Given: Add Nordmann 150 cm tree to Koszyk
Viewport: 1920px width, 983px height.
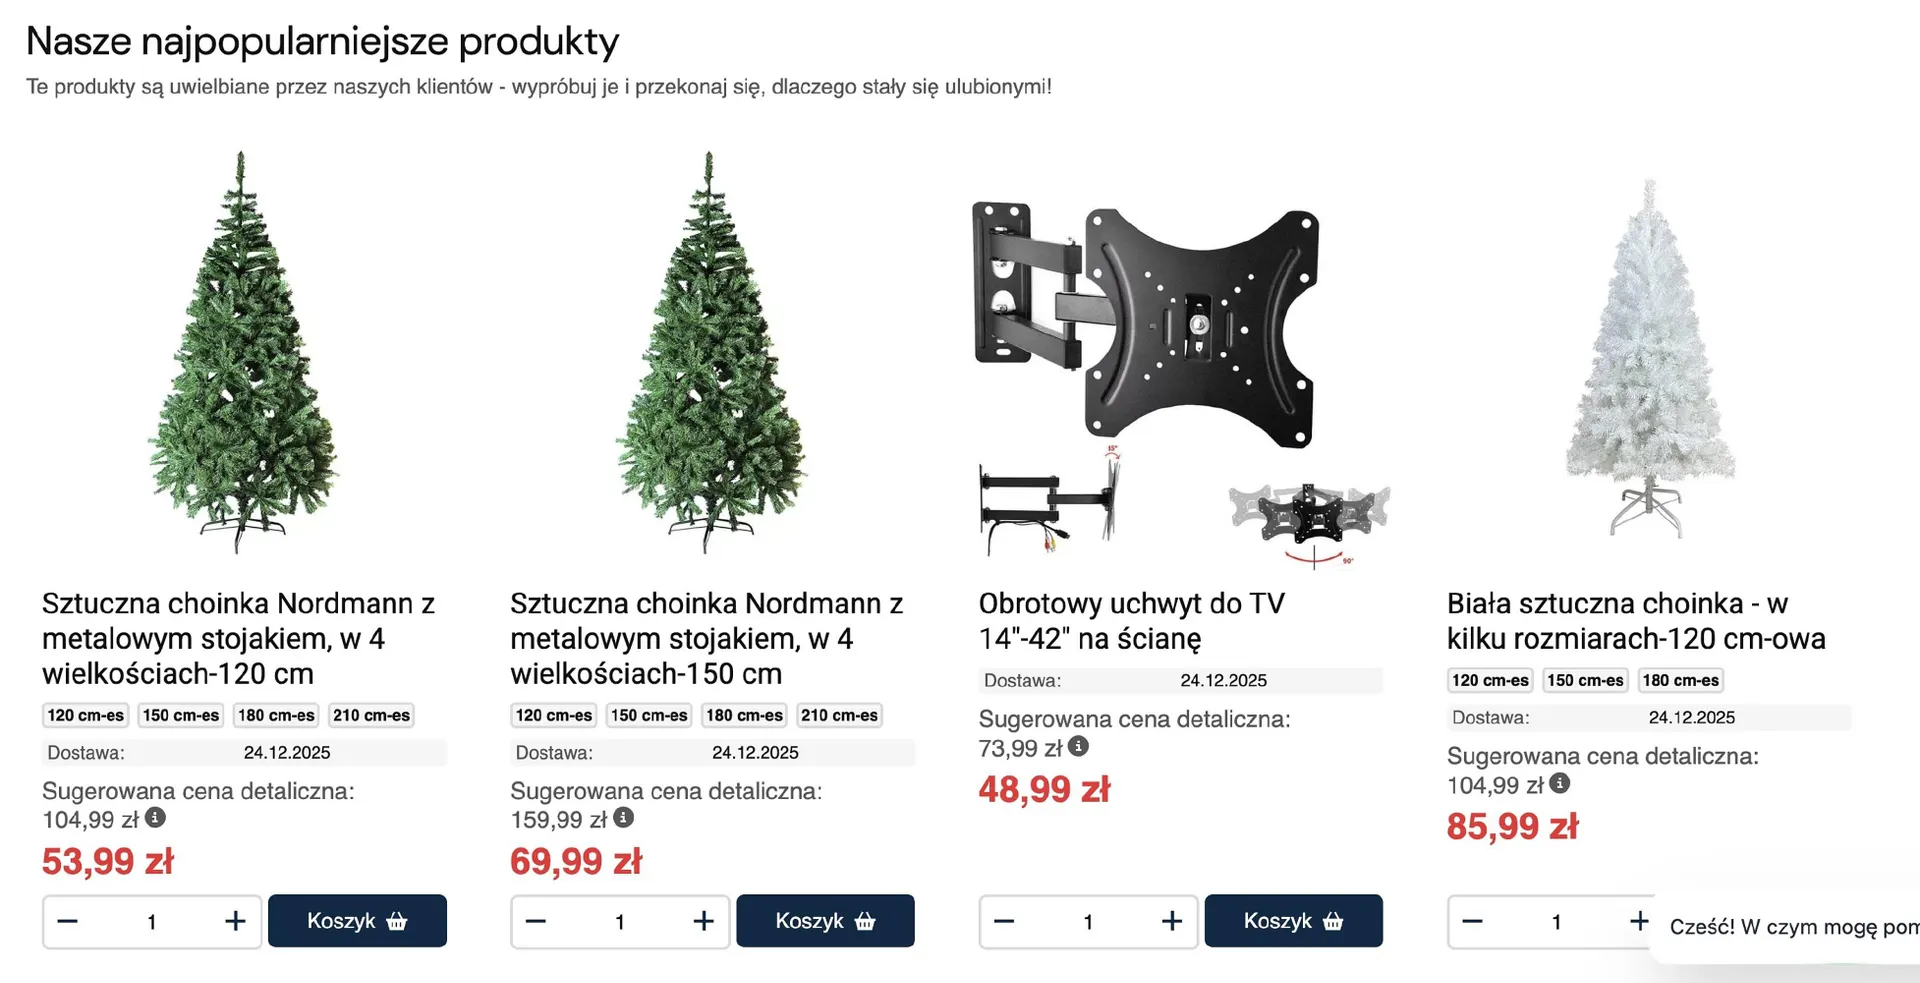Looking at the screenshot, I should pyautogui.click(x=825, y=921).
